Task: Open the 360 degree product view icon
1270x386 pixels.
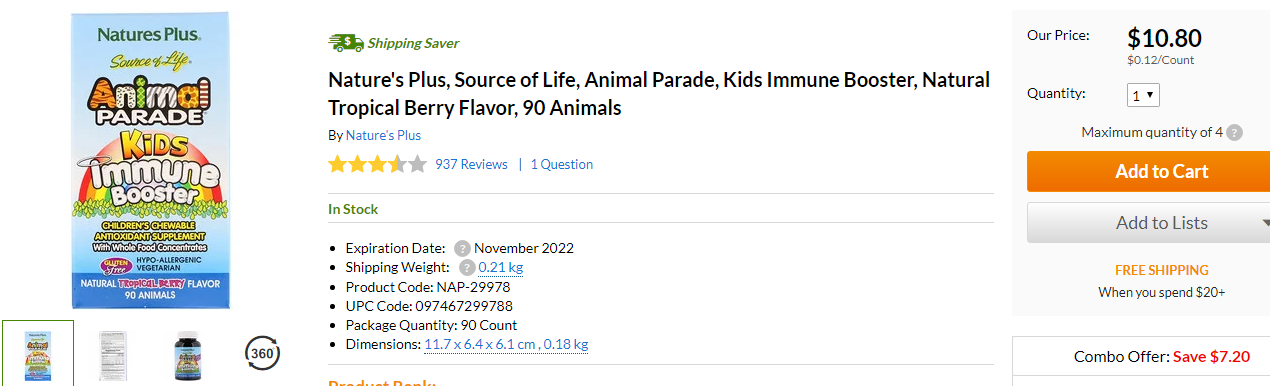Action: (262, 353)
